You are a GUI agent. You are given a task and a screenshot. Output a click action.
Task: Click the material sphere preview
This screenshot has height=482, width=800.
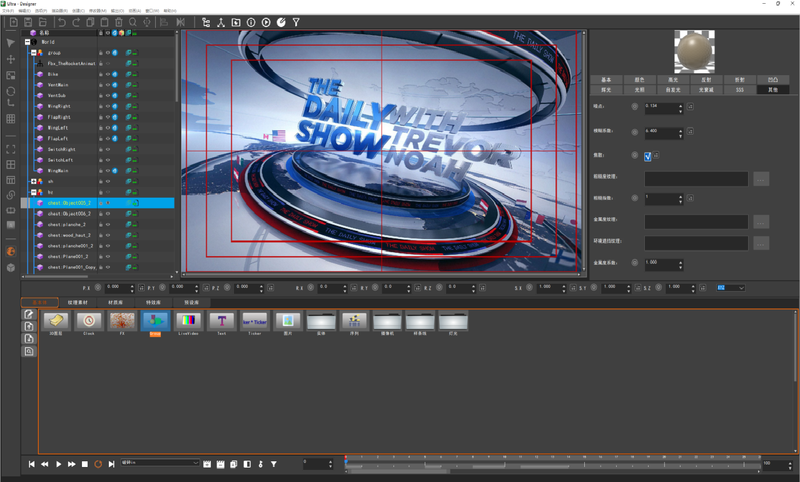(x=694, y=51)
